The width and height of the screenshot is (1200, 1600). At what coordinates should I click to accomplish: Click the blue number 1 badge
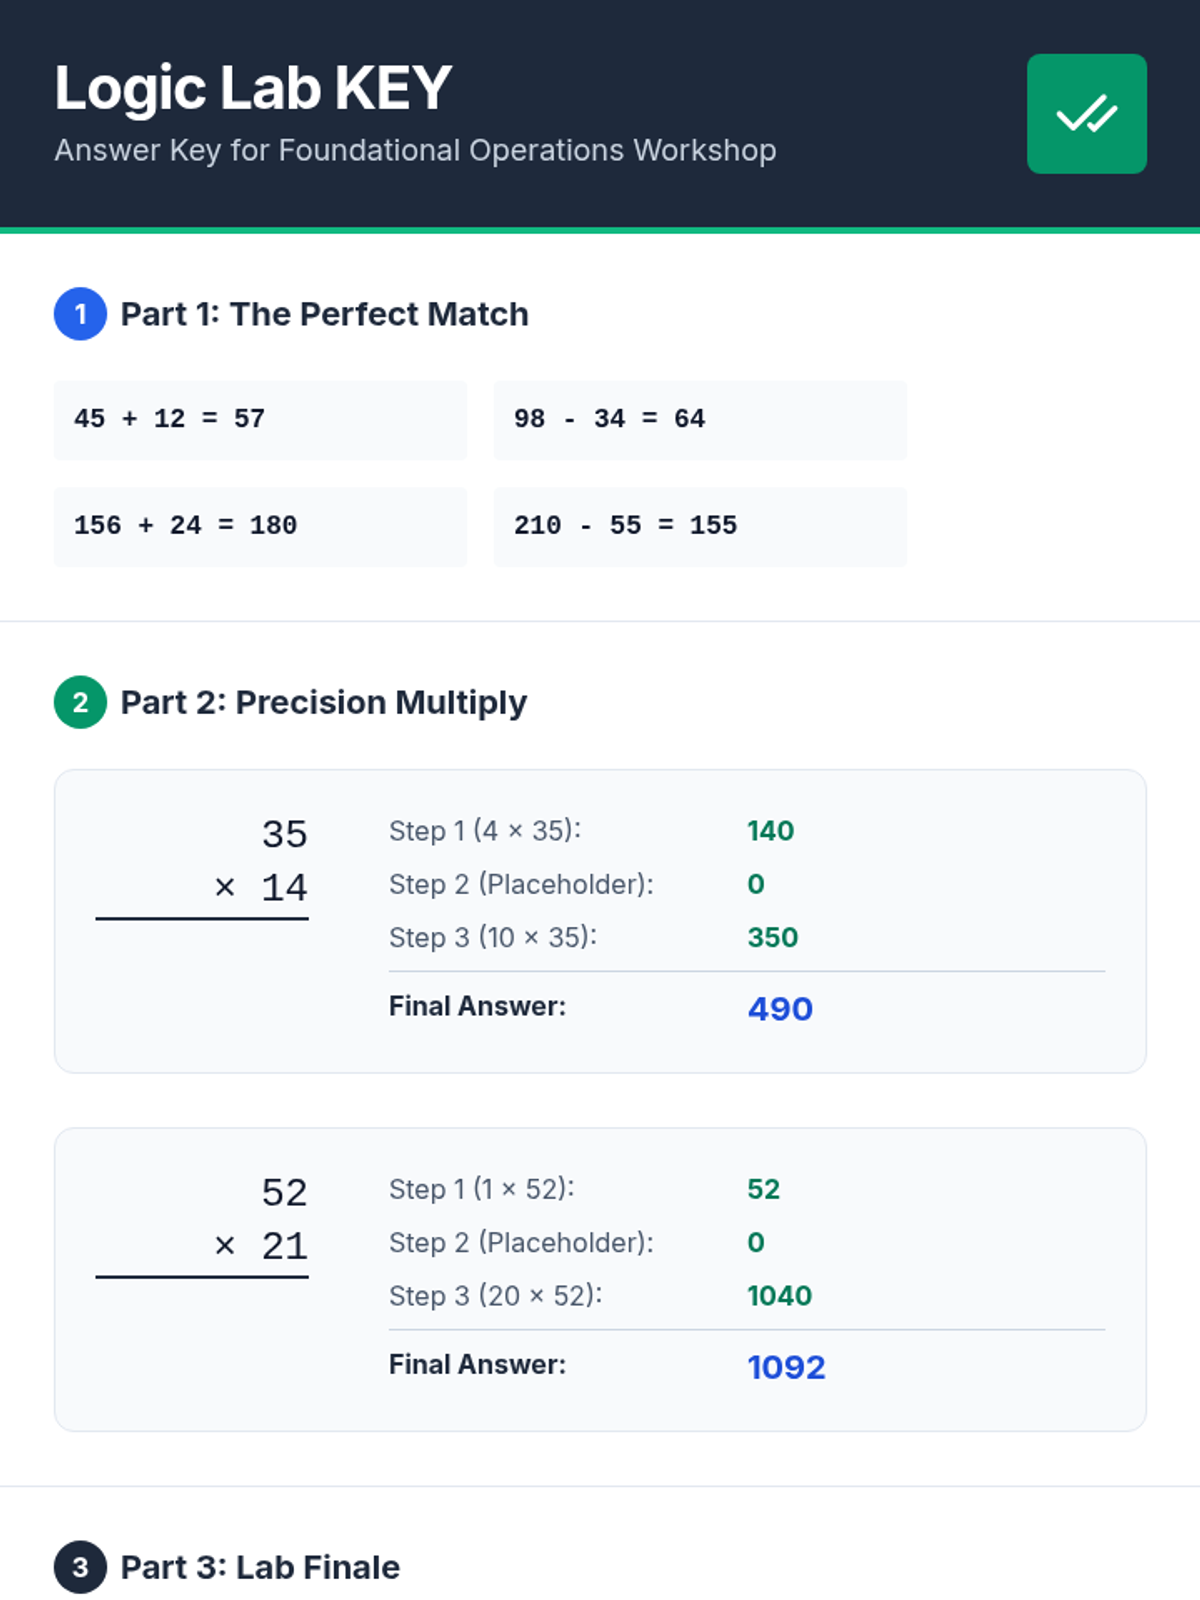tap(80, 314)
